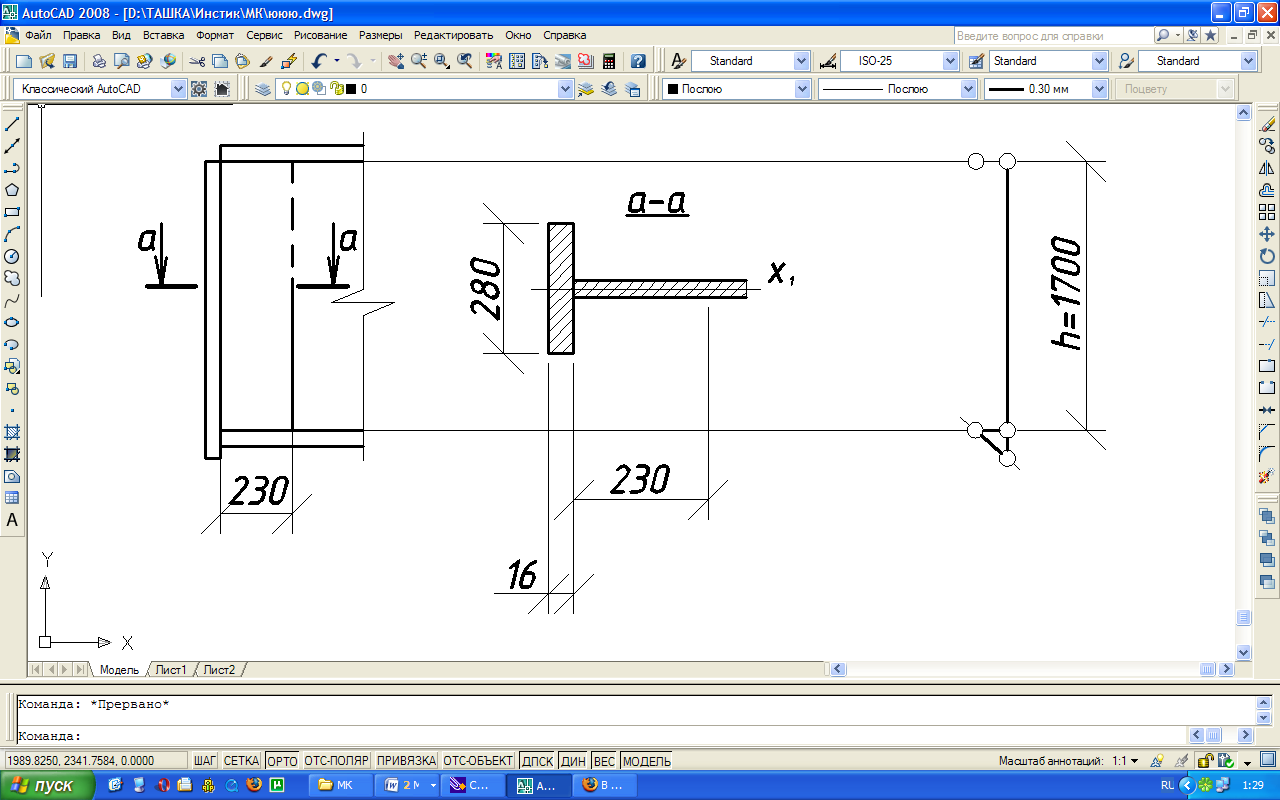This screenshot has height=800, width=1280.
Task: Click the Save drawing icon
Action: pyautogui.click(x=70, y=61)
